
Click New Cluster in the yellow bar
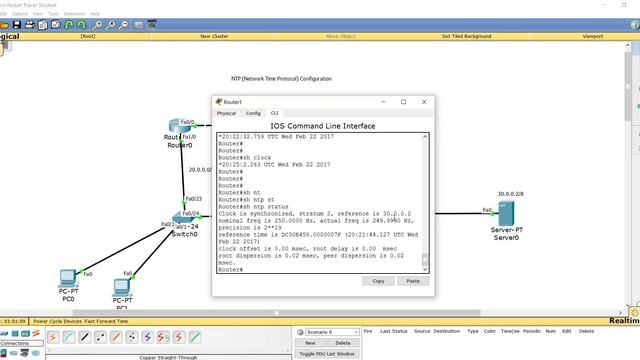[214, 36]
